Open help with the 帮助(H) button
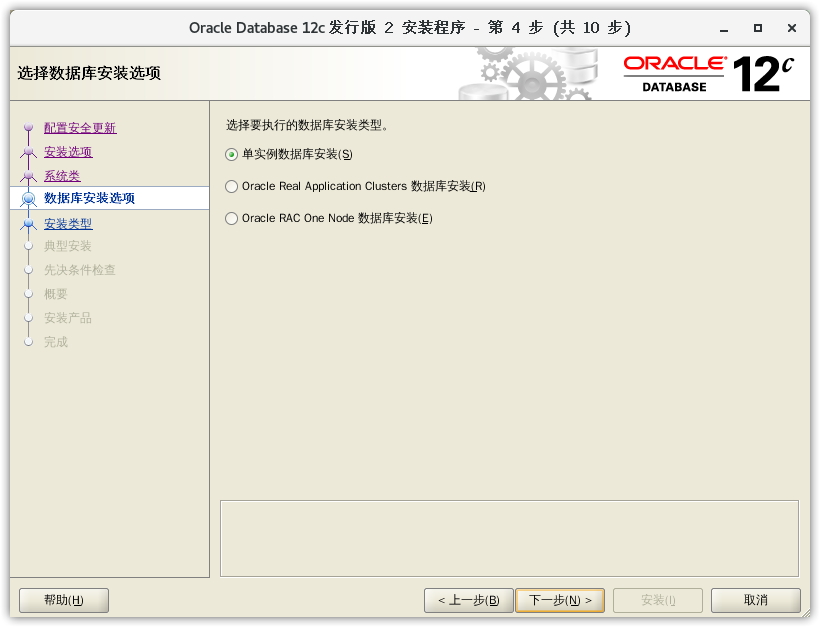820x627 pixels. 64,600
